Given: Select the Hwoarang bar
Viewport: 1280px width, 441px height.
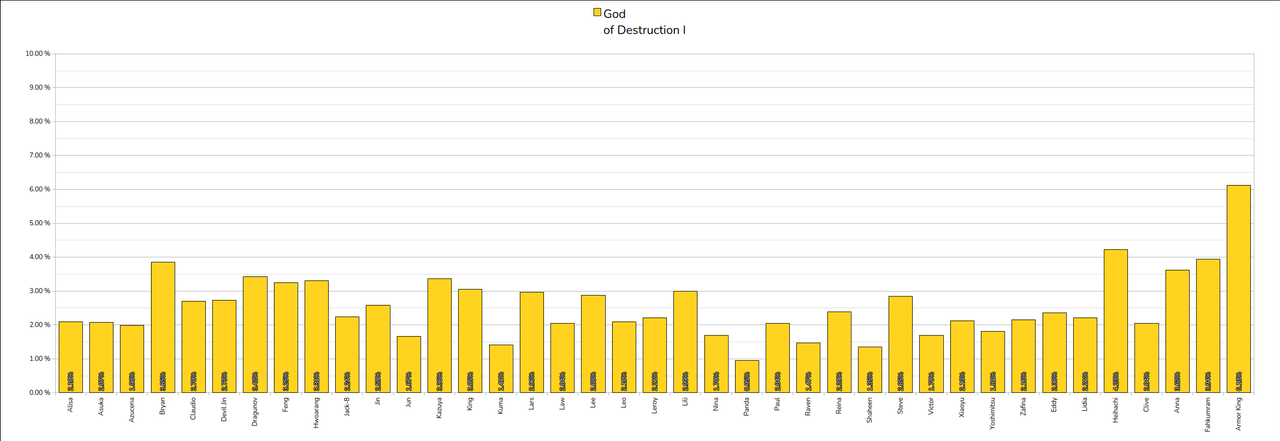Looking at the screenshot, I should pos(316,337).
